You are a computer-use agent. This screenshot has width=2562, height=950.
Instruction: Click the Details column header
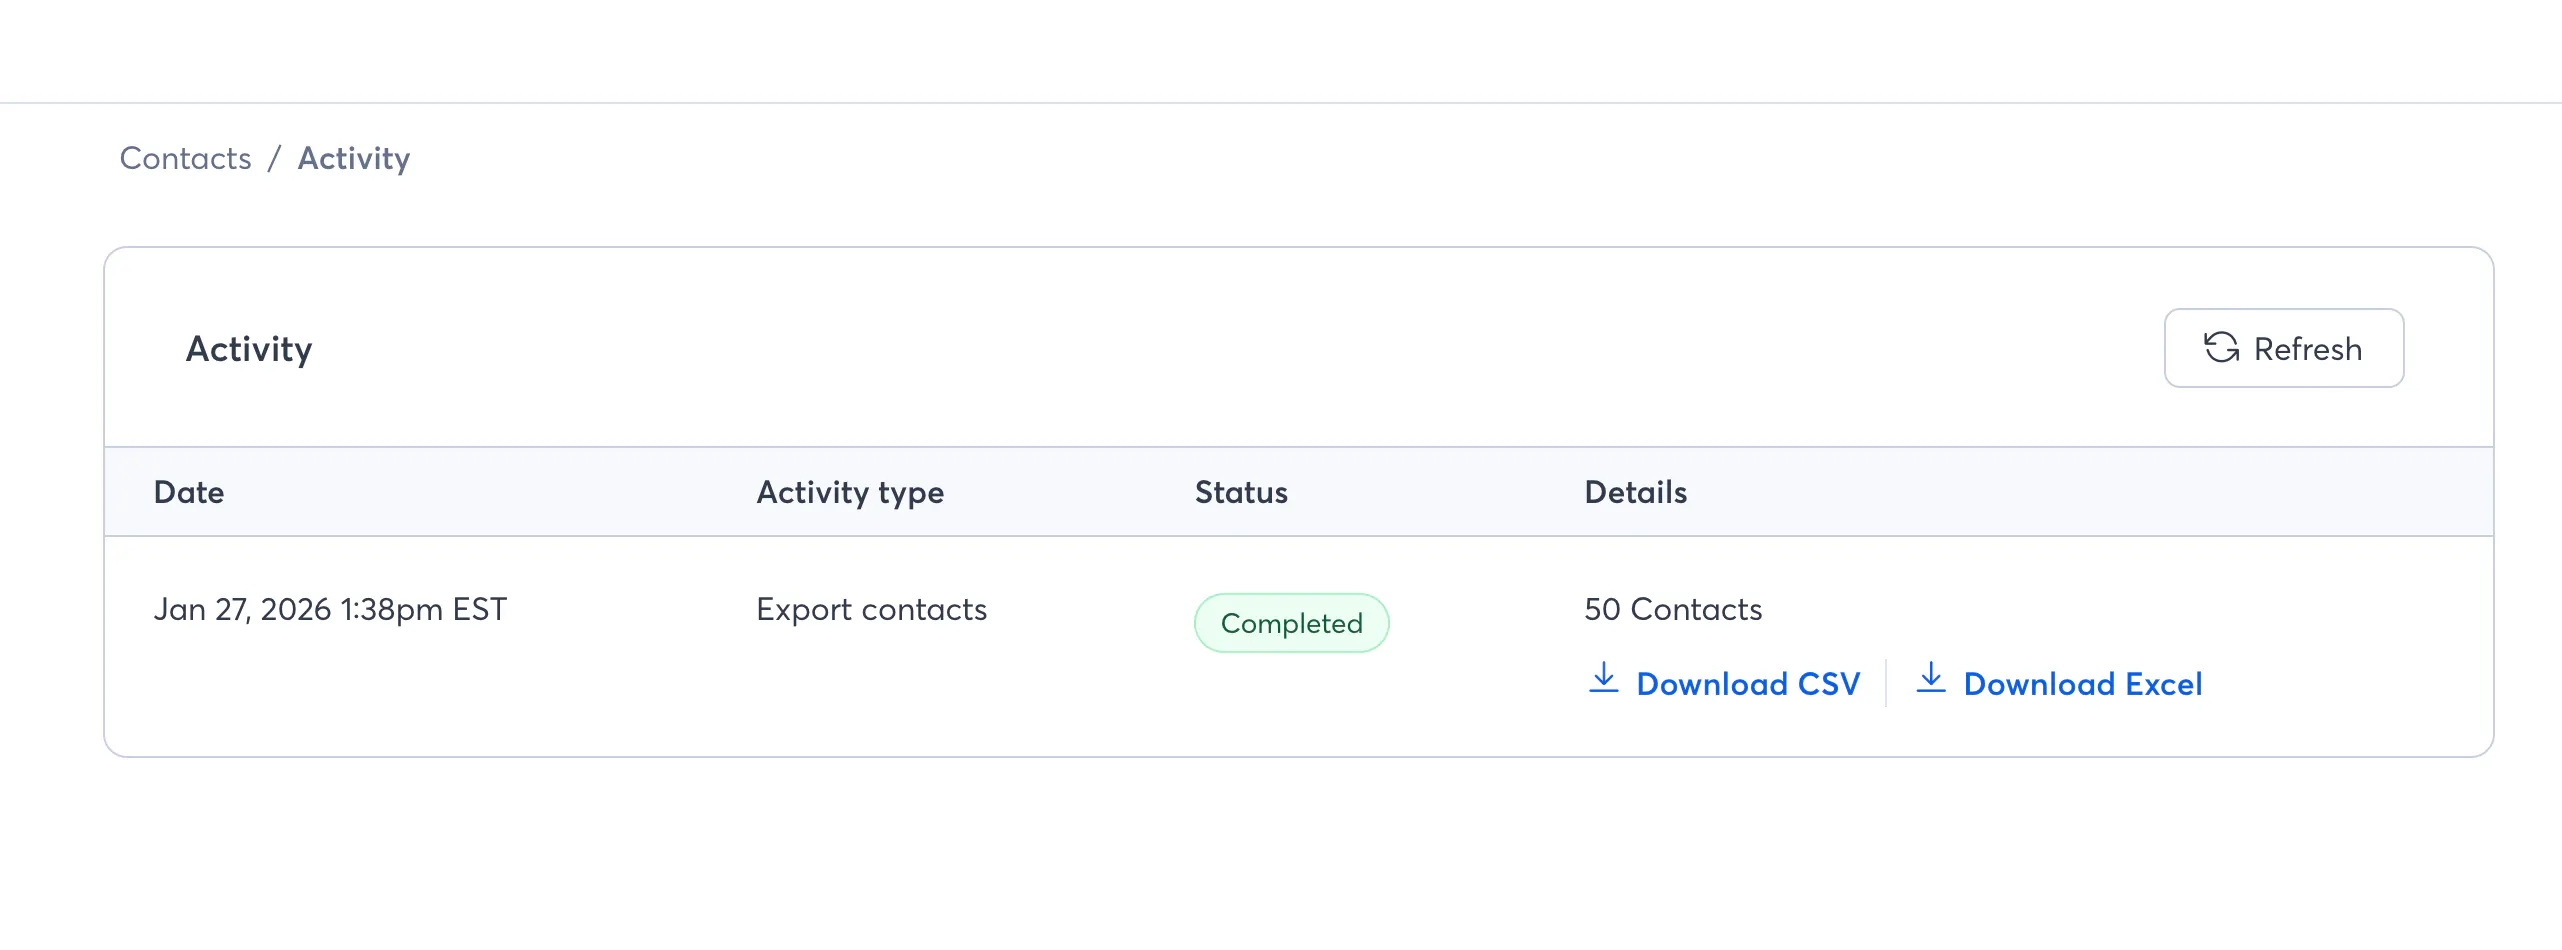click(1635, 492)
